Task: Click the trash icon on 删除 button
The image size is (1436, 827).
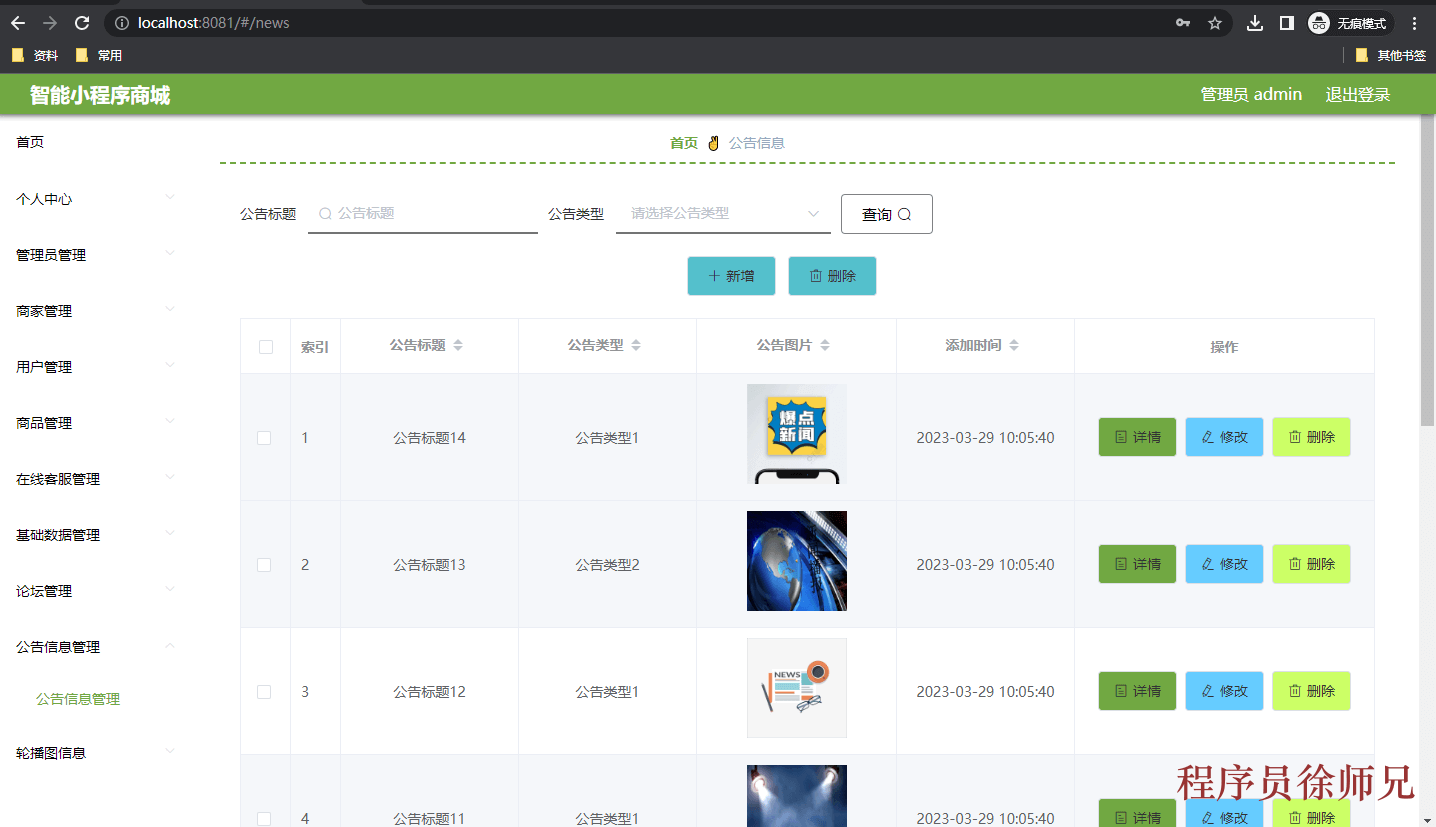Action: [815, 276]
